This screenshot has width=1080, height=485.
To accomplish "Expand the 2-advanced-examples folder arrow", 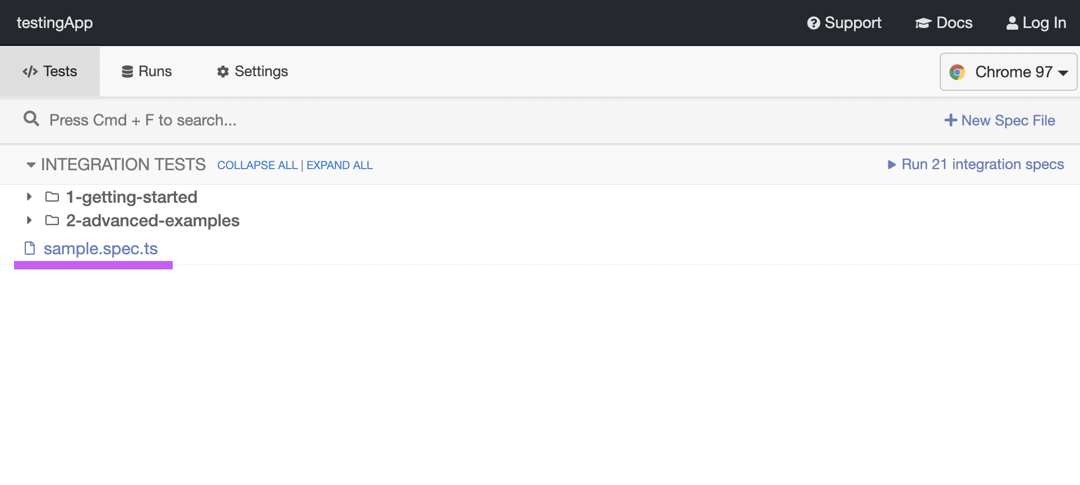I will click(29, 220).
